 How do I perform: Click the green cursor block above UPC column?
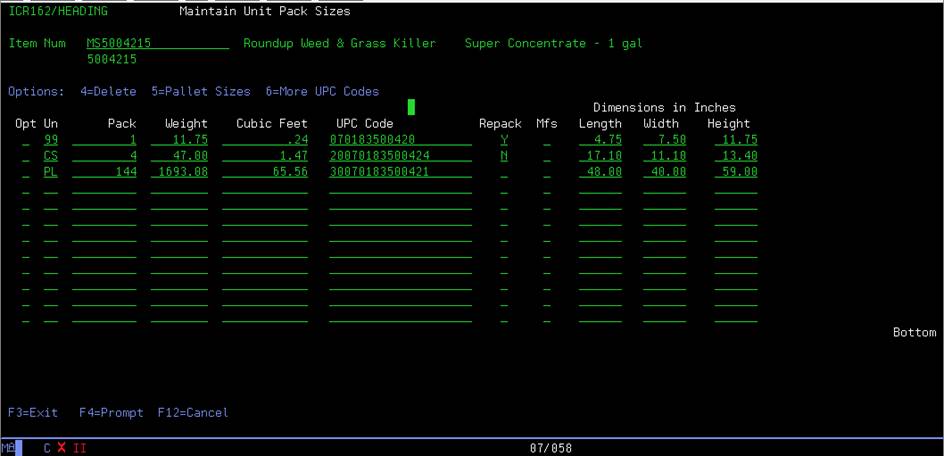point(411,107)
